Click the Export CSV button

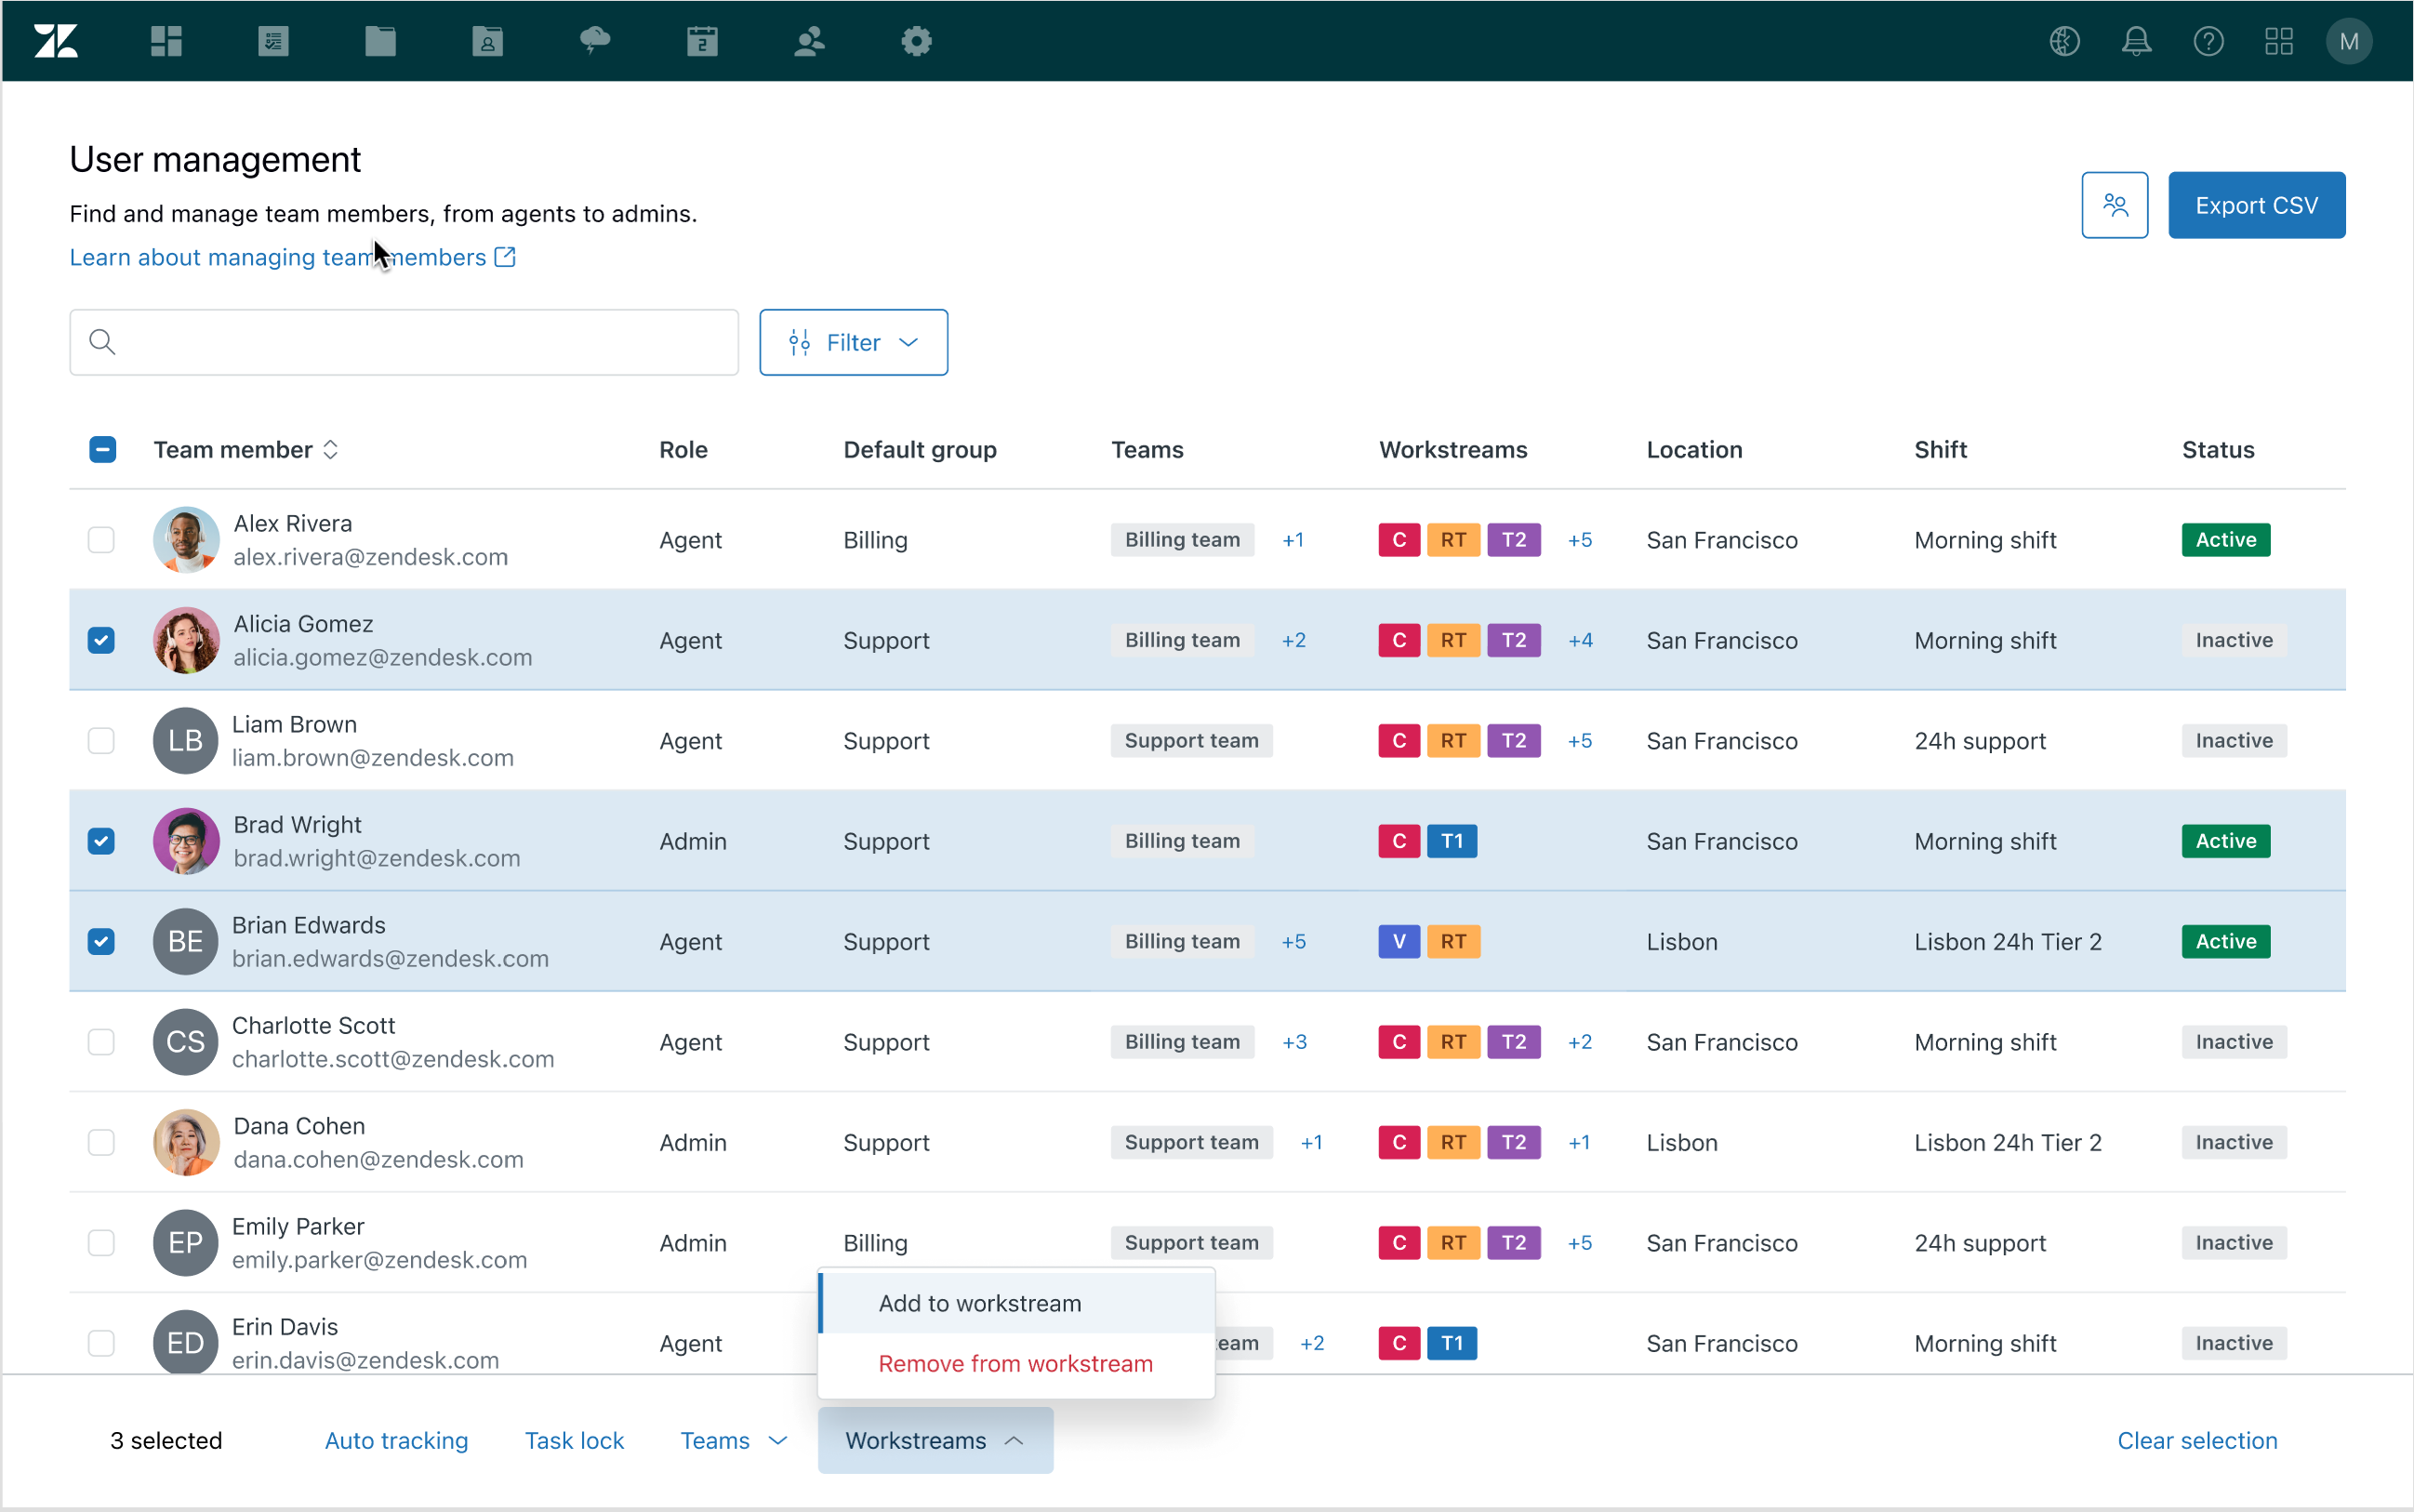2256,205
